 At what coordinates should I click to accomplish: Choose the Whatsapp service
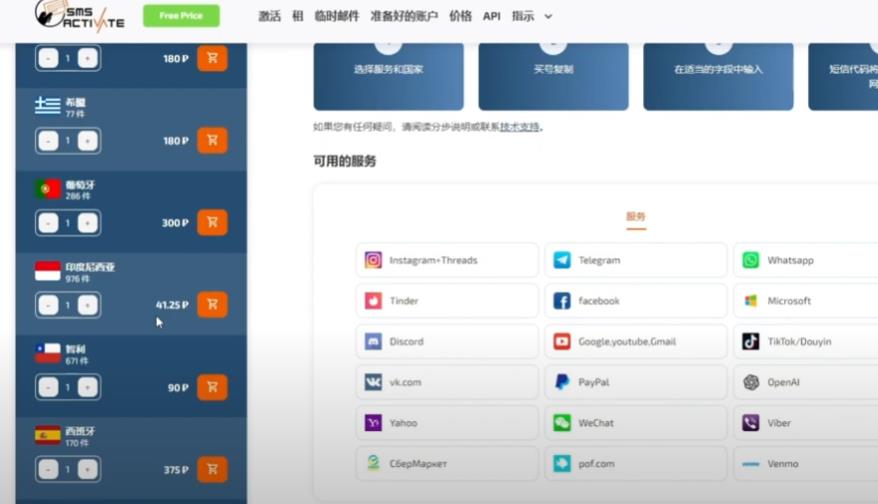tap(806, 260)
